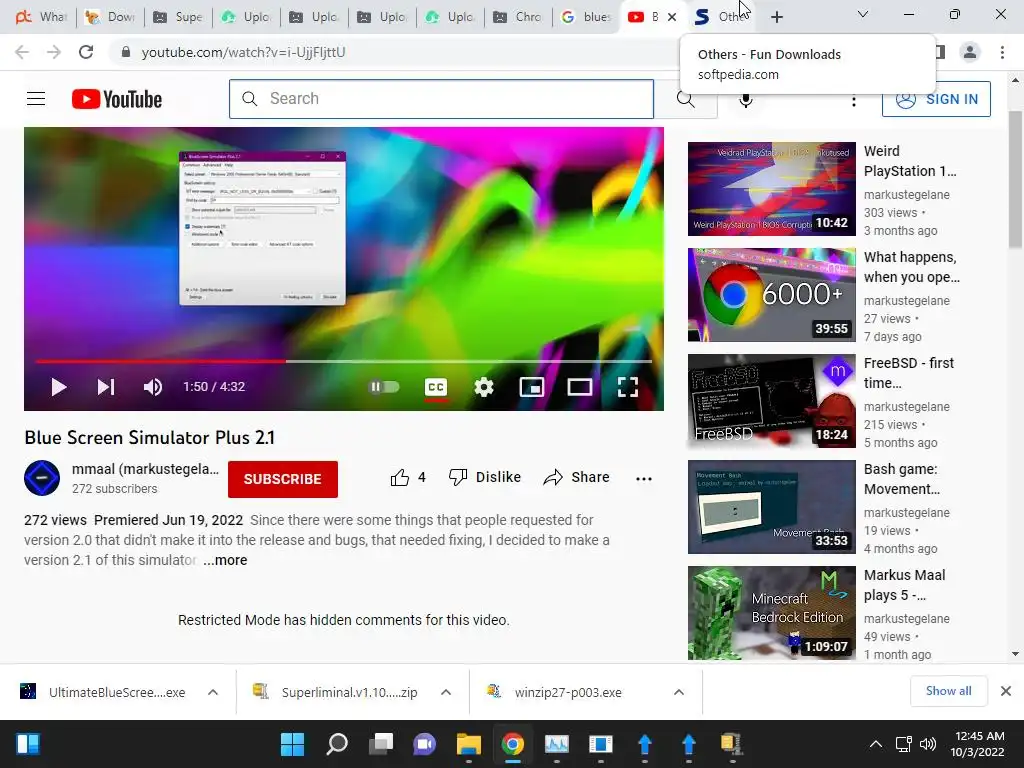Expand description with ...more

225,560
